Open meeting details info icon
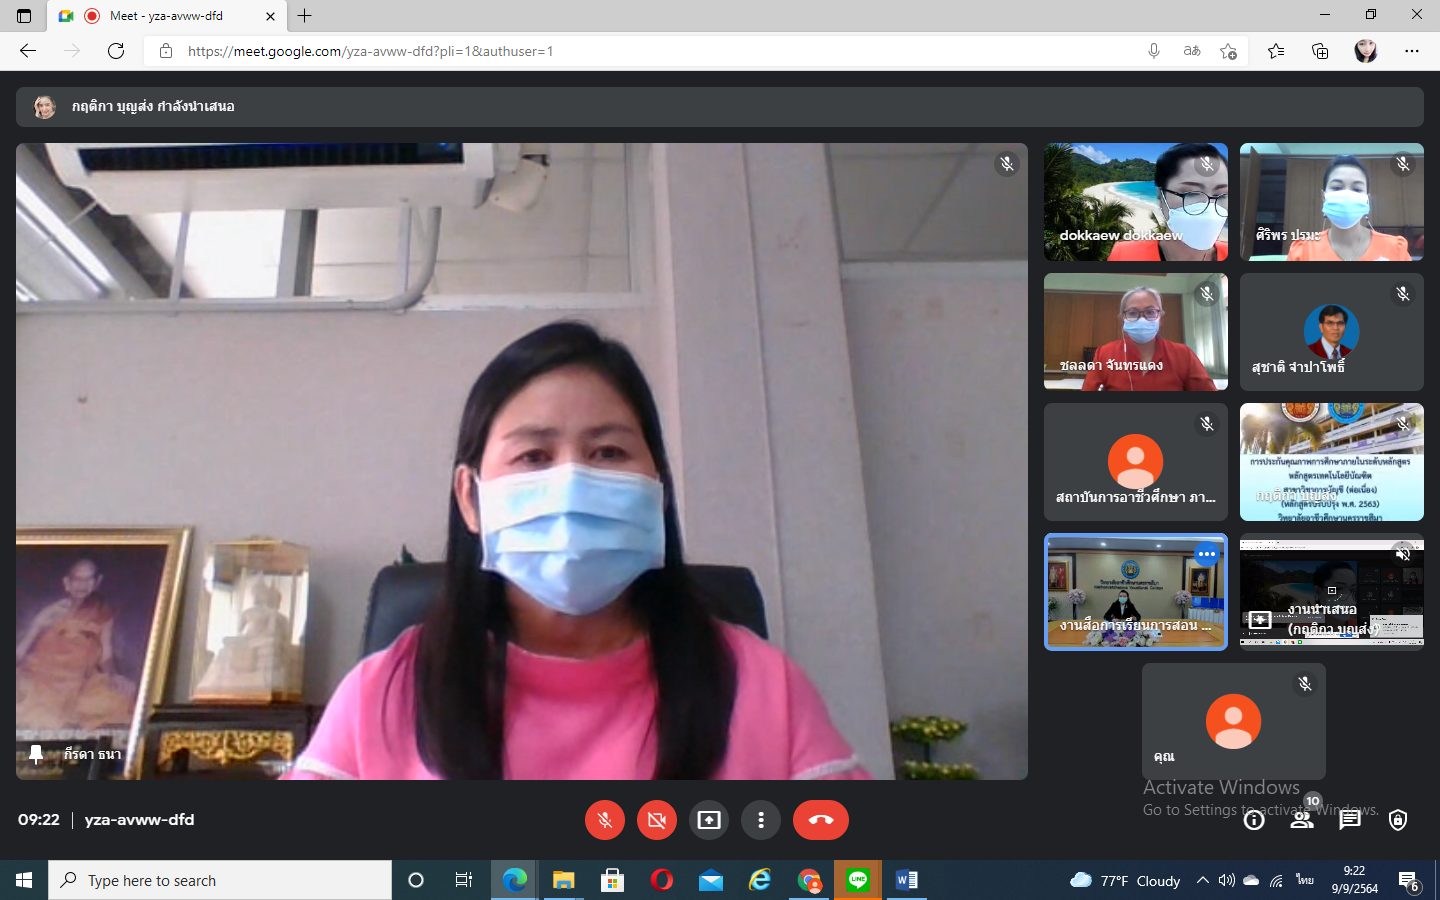Screen dimensions: 1440x900 tap(1254, 820)
